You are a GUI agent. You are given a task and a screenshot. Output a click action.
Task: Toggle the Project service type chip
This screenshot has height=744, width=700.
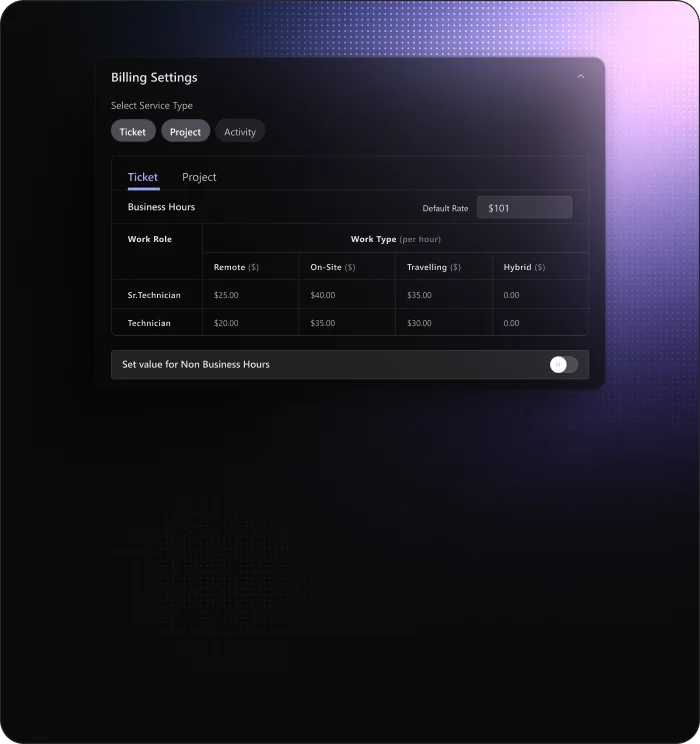pyautogui.click(x=186, y=132)
